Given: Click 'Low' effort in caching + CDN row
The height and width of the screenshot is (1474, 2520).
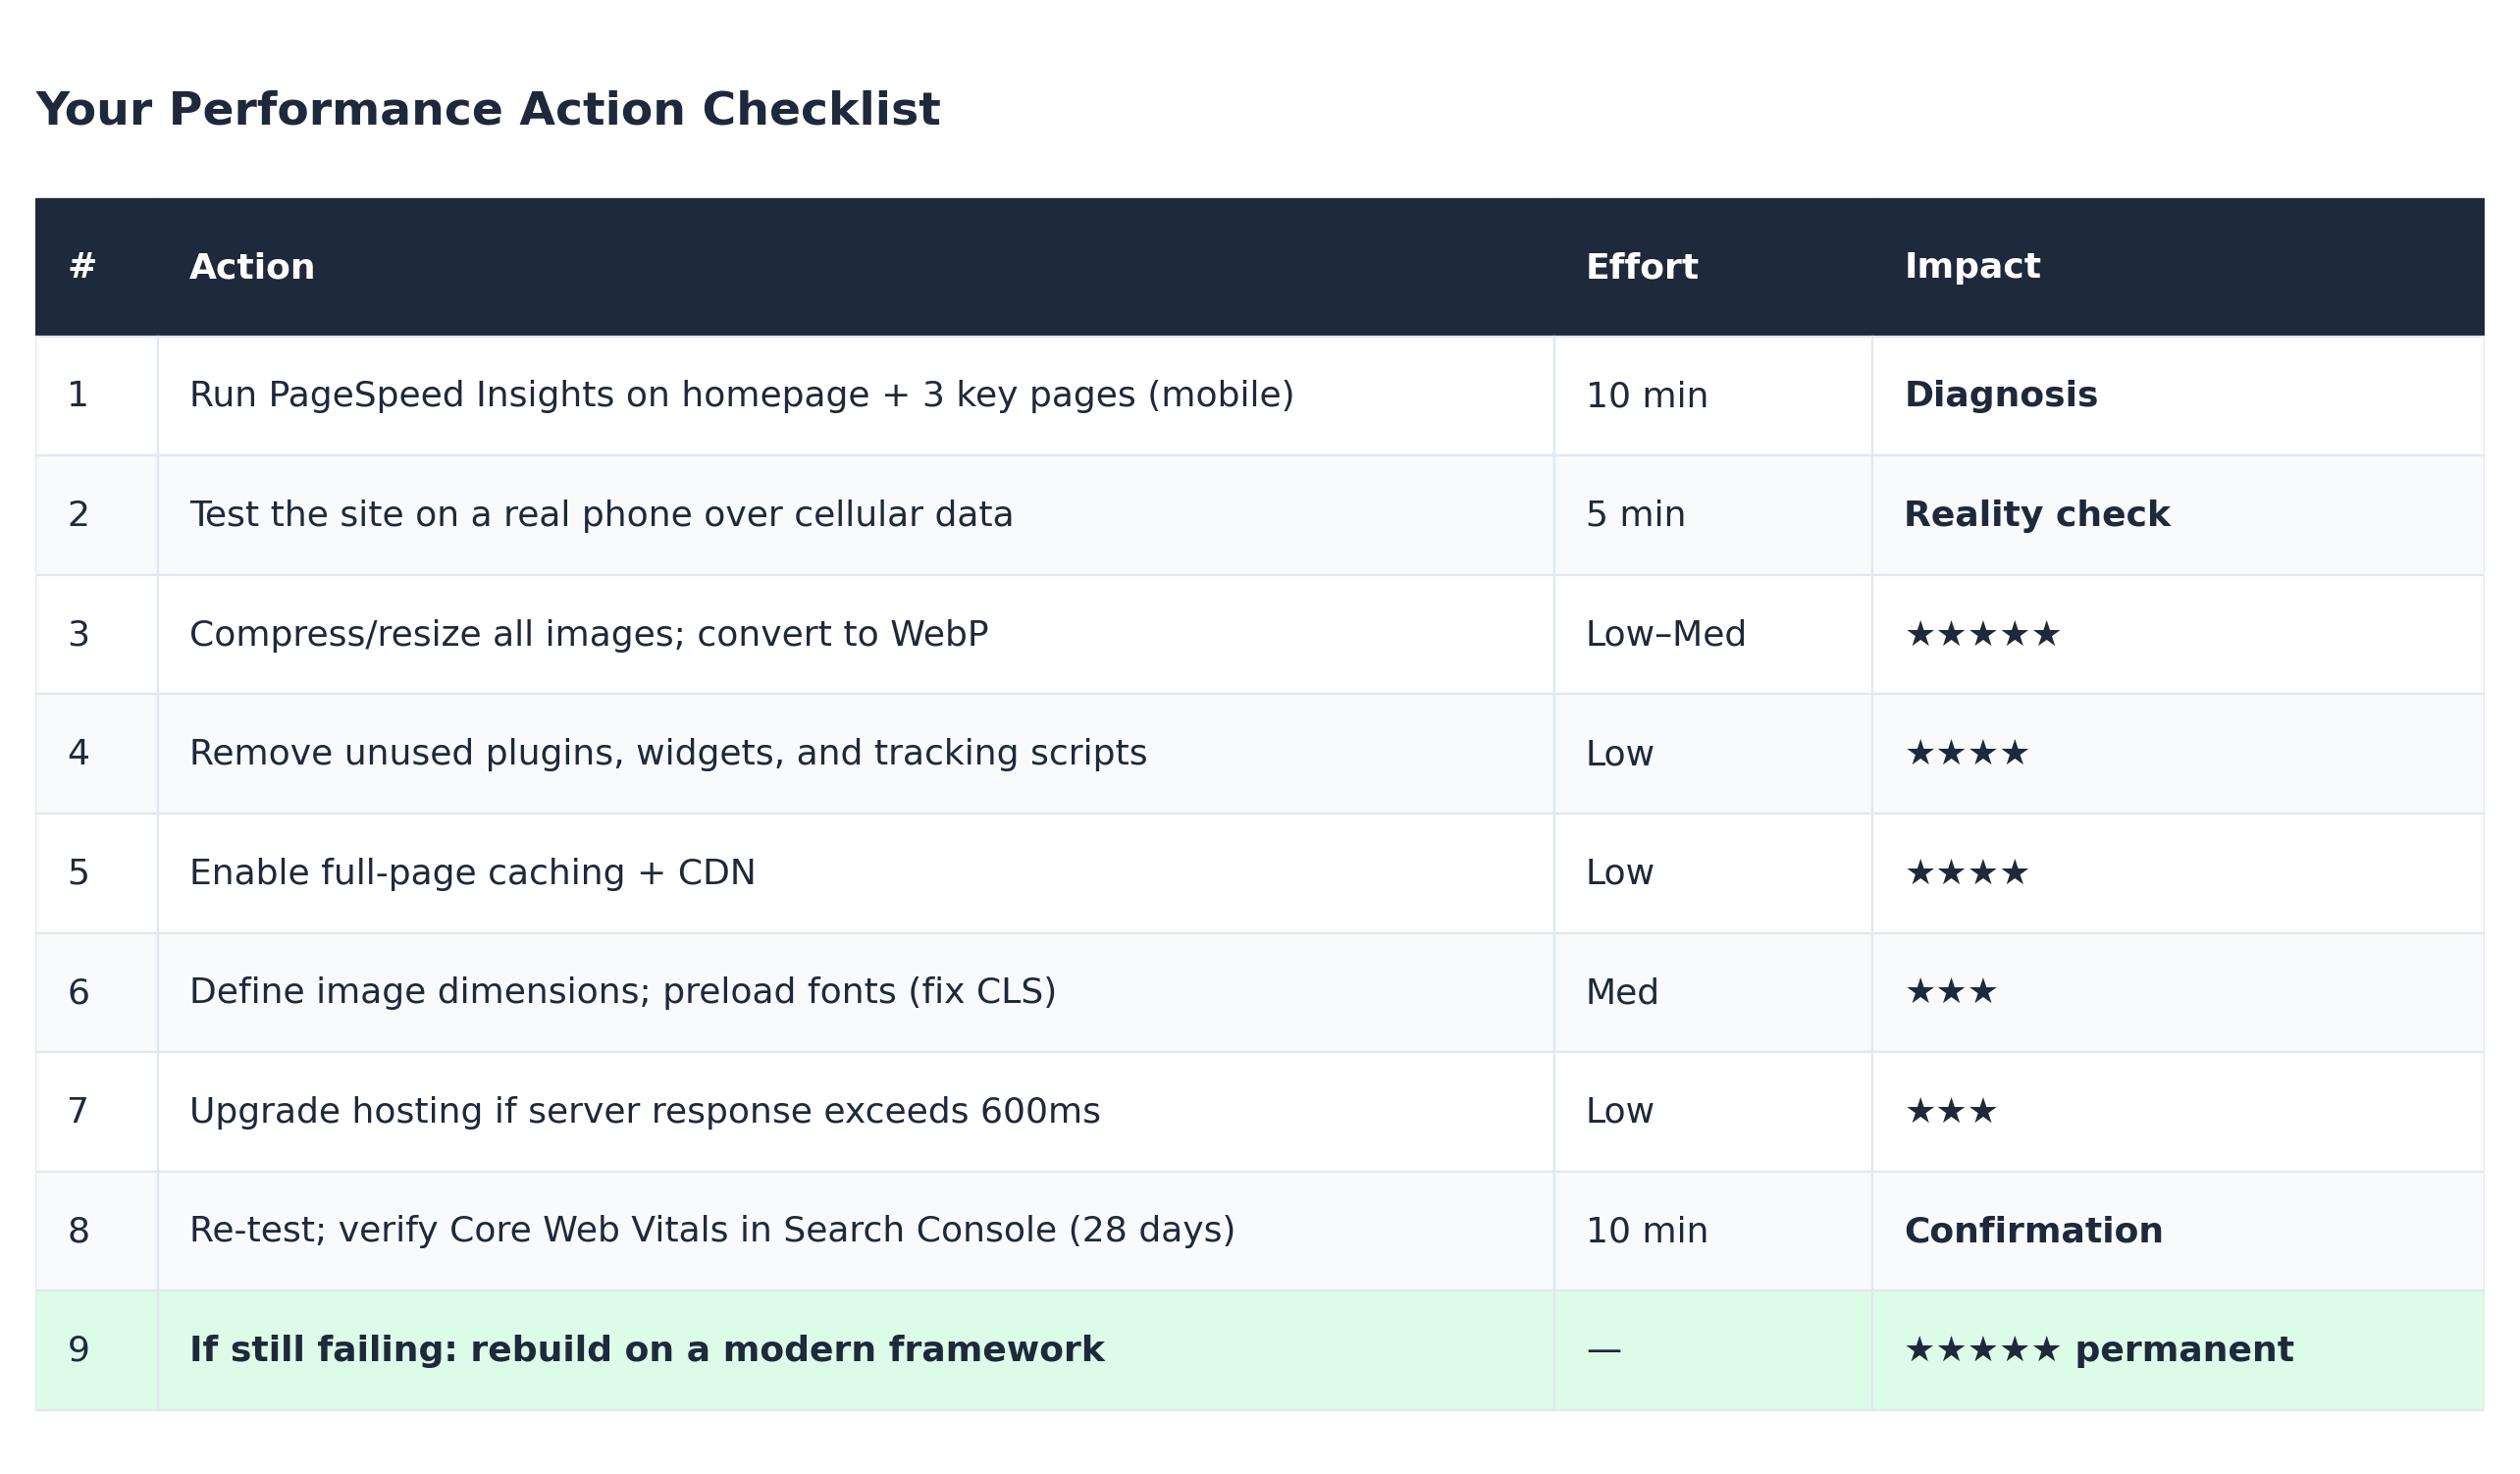Looking at the screenshot, I should click(1620, 874).
